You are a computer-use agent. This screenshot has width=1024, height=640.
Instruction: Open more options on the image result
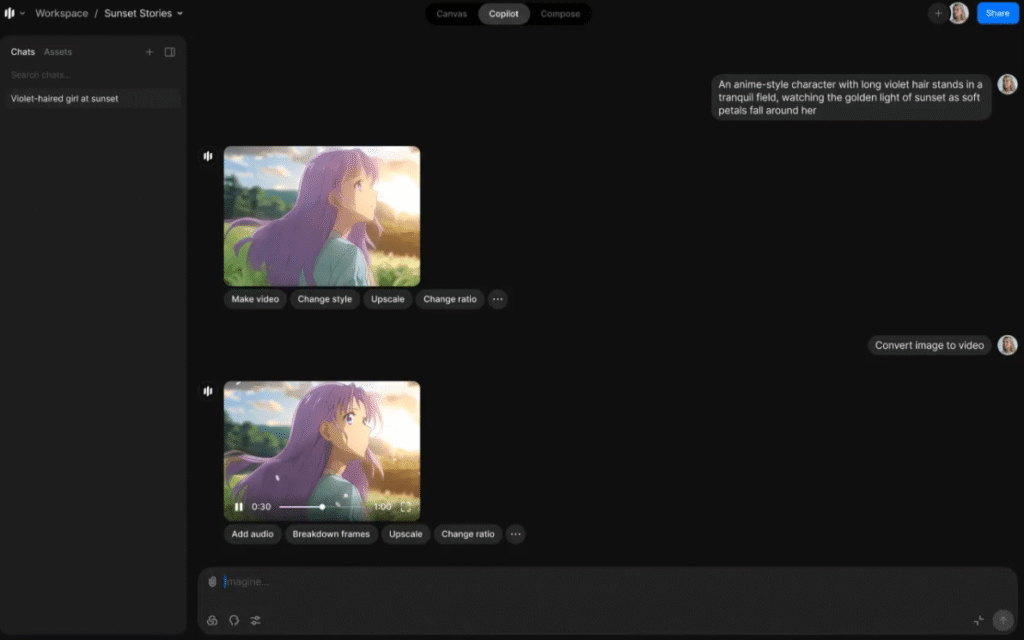tap(497, 299)
